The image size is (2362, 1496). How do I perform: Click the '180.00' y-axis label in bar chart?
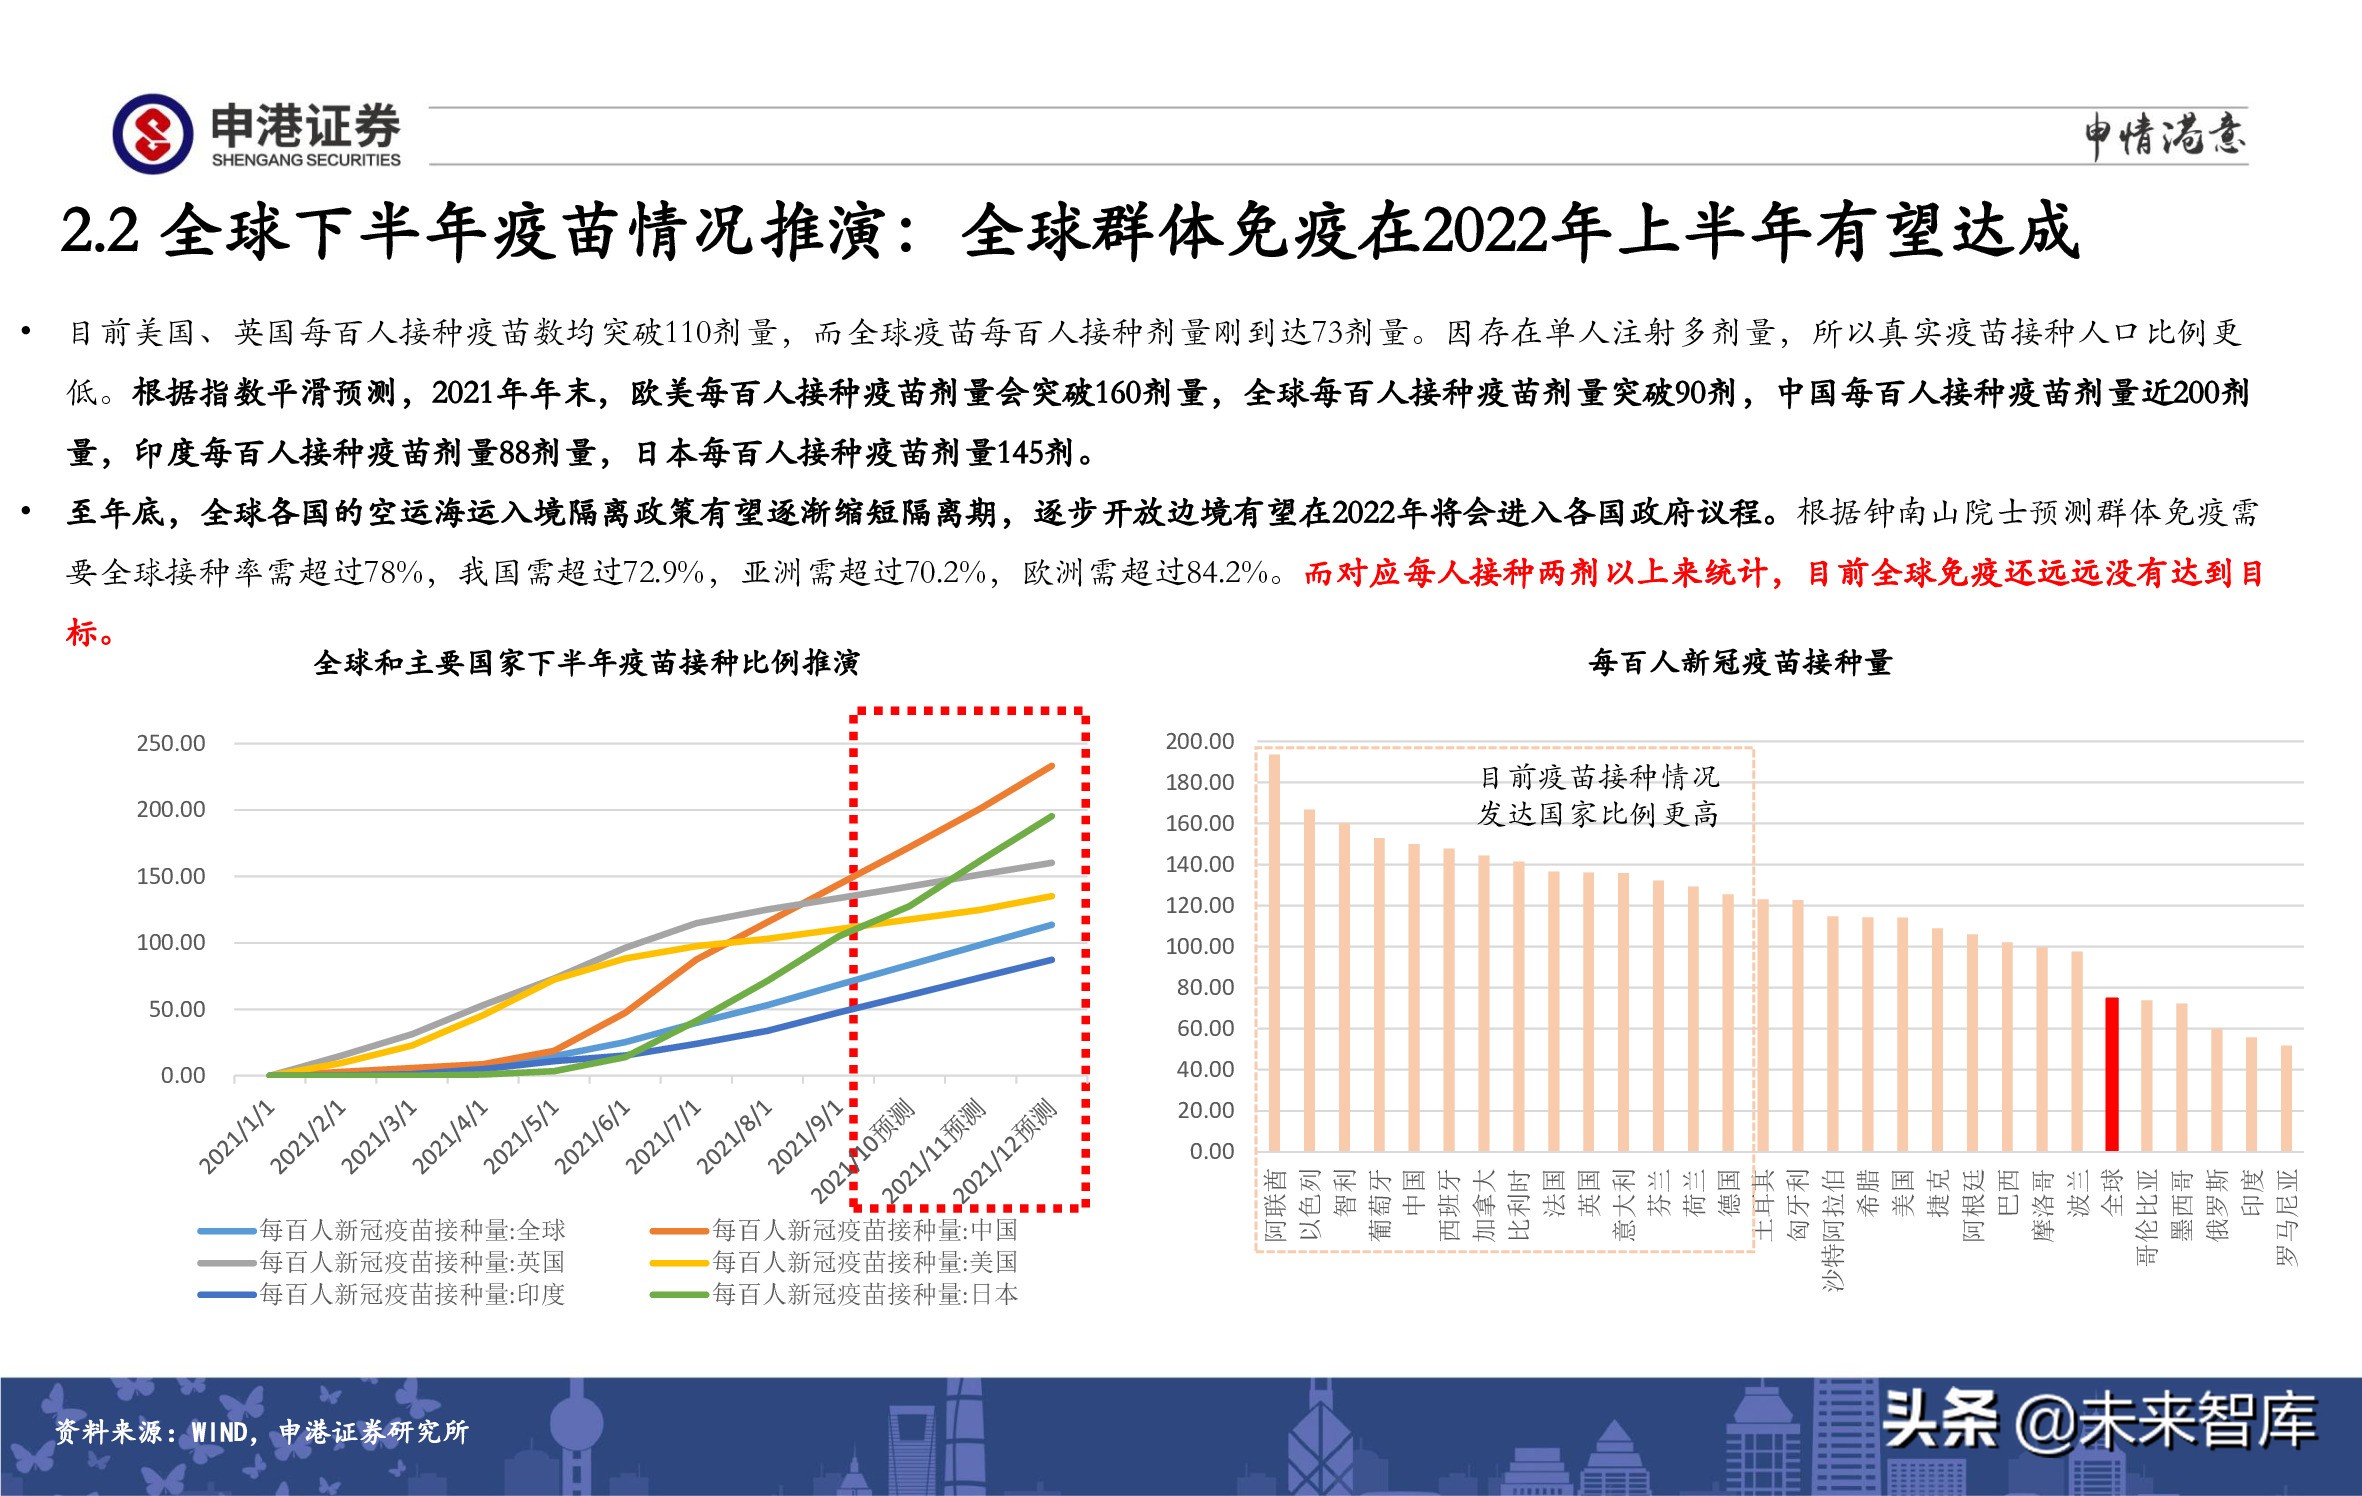1200,782
